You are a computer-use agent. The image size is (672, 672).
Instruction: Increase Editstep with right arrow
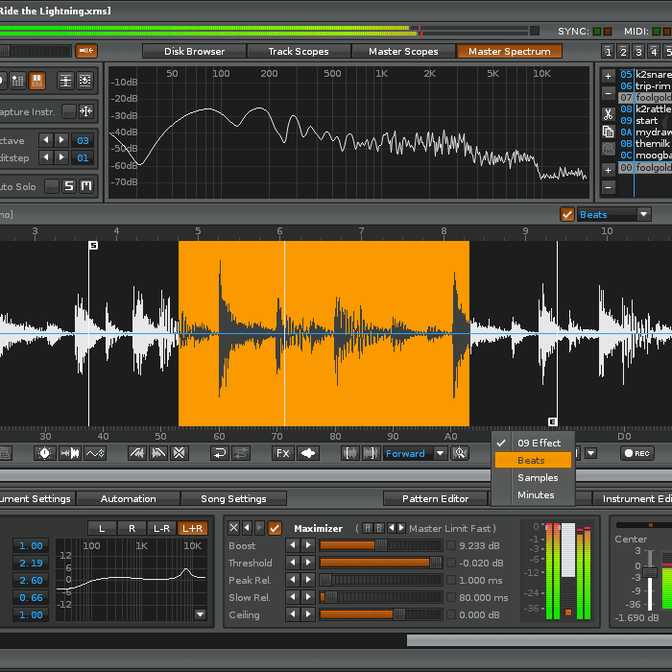pos(61,157)
